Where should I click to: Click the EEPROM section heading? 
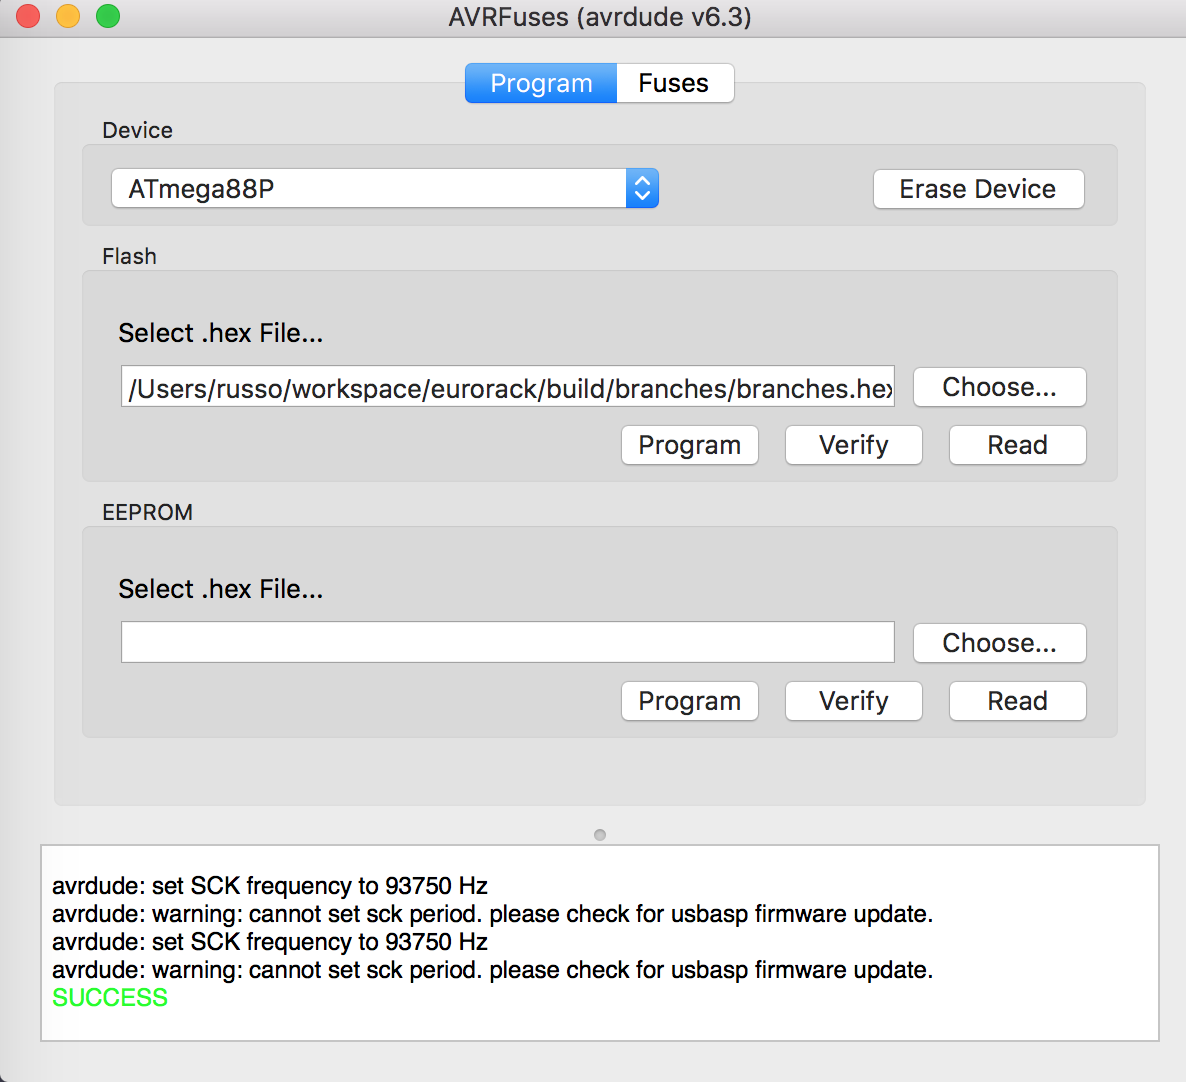pos(147,512)
